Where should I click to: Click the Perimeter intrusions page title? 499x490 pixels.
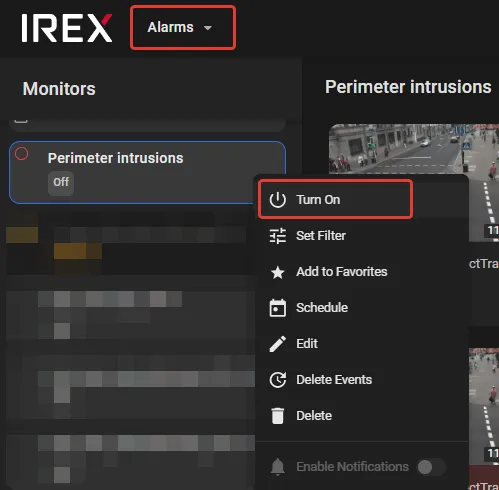pyautogui.click(x=408, y=87)
